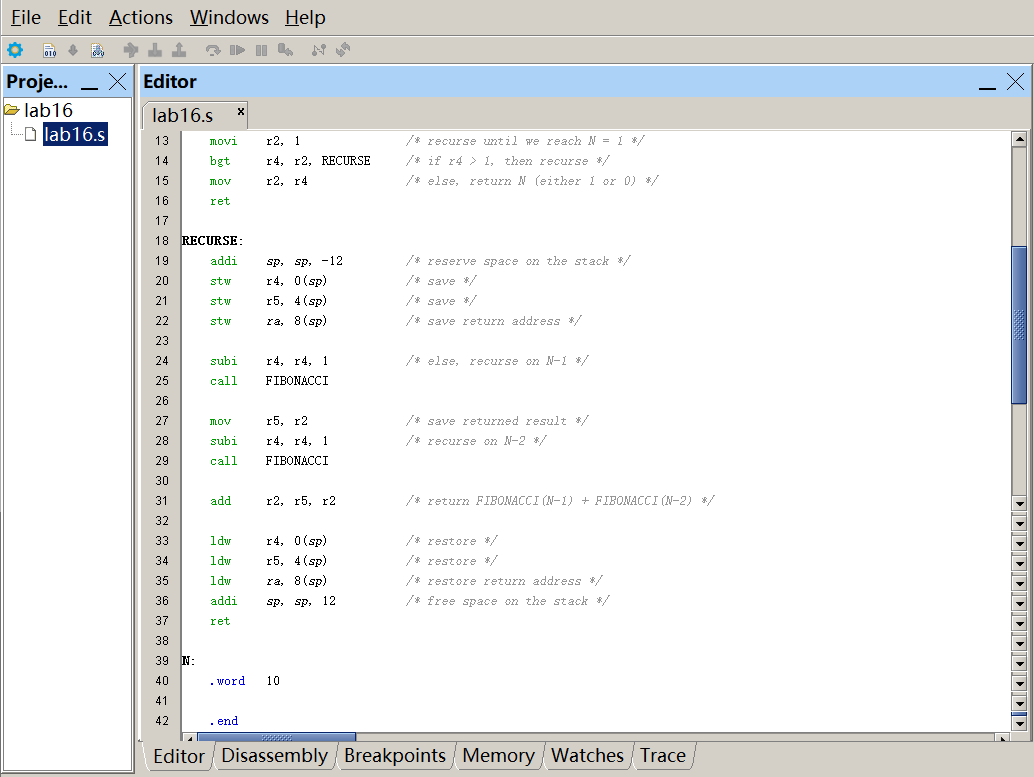Click comment 'recurse on N-2'
1034x777 pixels.
pos(476,441)
